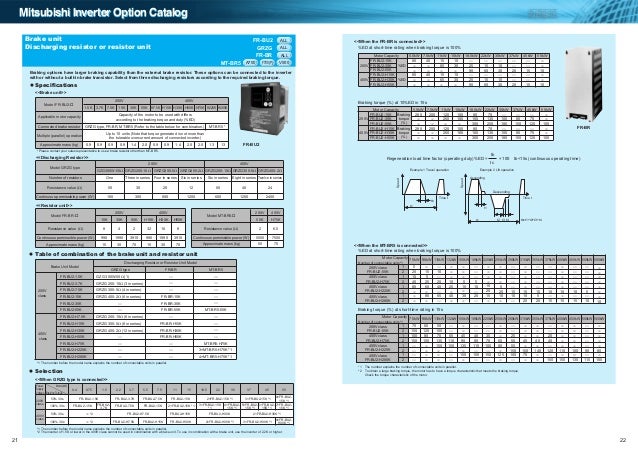Click the last badge after MT-BR5
Viewport: 638px width, 452px height.
click(284, 63)
